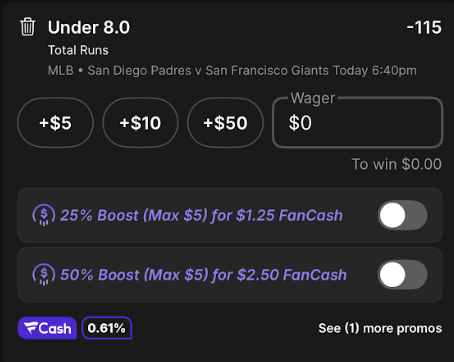Click the 0.61% FanCash rate badge
The width and height of the screenshot is (454, 362).
tap(107, 328)
